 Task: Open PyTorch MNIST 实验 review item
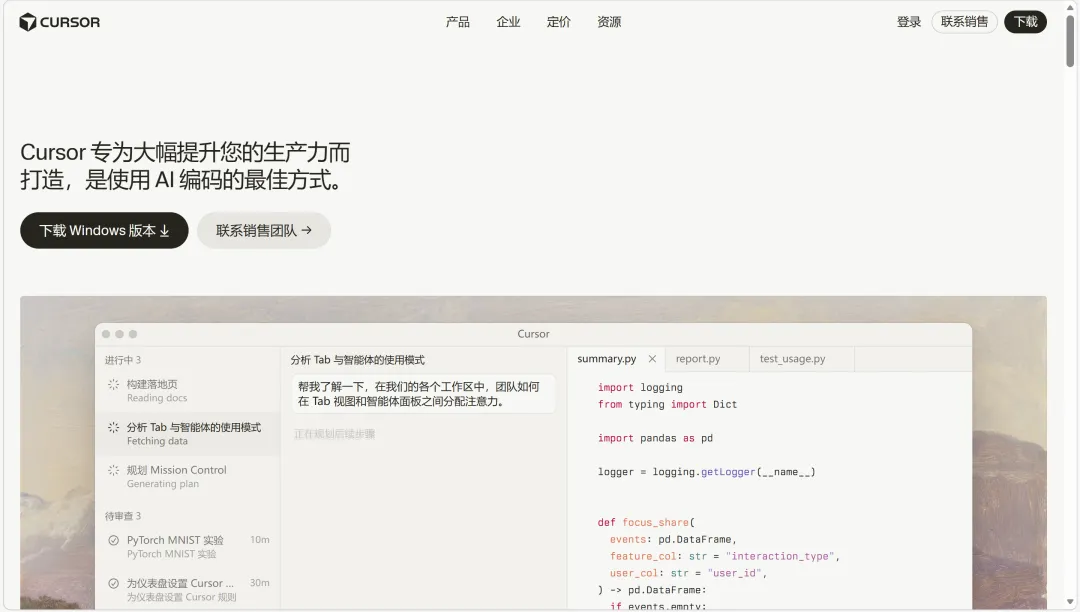tap(187, 547)
